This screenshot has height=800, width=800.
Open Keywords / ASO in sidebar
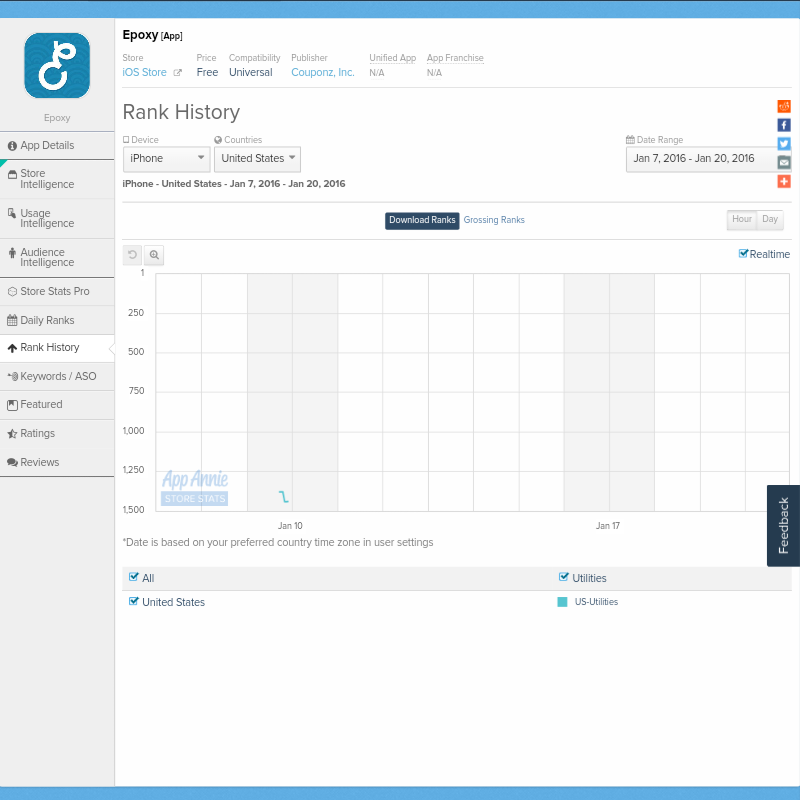pos(57,377)
